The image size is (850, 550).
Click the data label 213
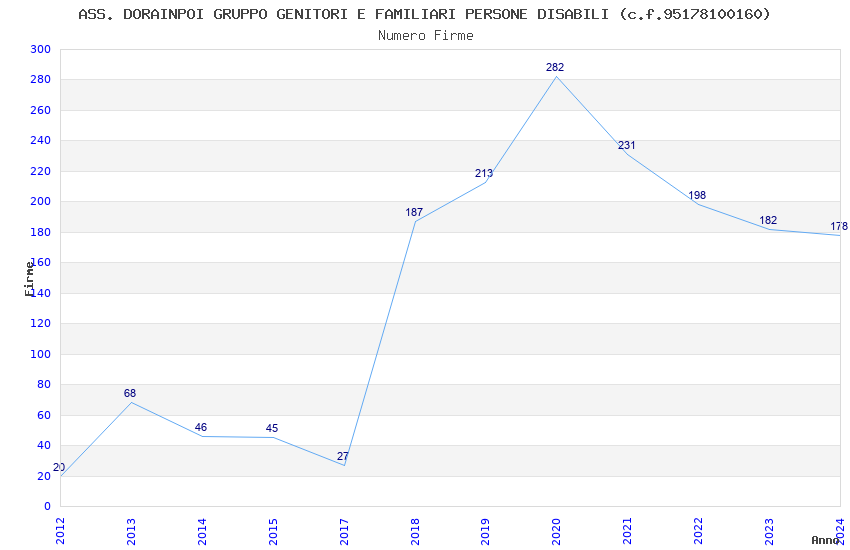484,173
